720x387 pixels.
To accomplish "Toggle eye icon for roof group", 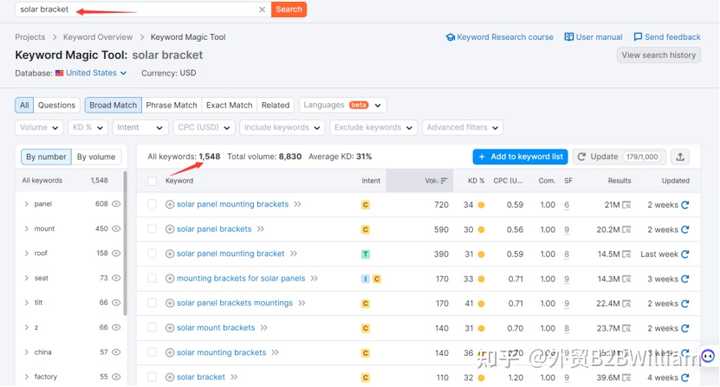I will [x=116, y=253].
